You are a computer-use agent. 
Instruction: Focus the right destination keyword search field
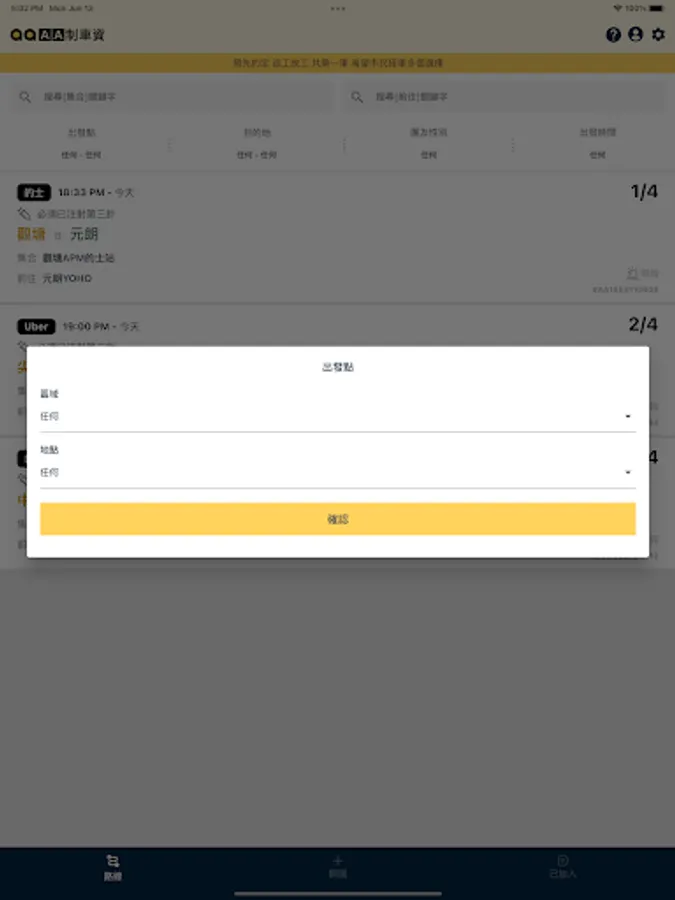point(503,97)
